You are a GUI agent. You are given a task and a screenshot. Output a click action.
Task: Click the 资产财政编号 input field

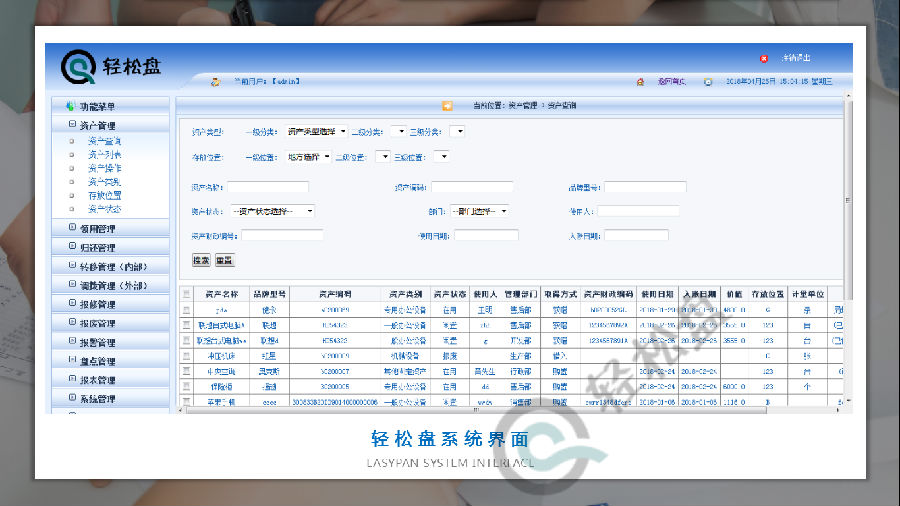tap(282, 235)
